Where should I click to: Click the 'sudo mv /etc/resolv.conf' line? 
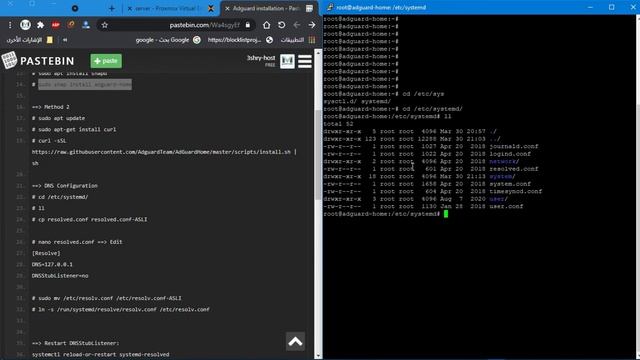(x=107, y=298)
